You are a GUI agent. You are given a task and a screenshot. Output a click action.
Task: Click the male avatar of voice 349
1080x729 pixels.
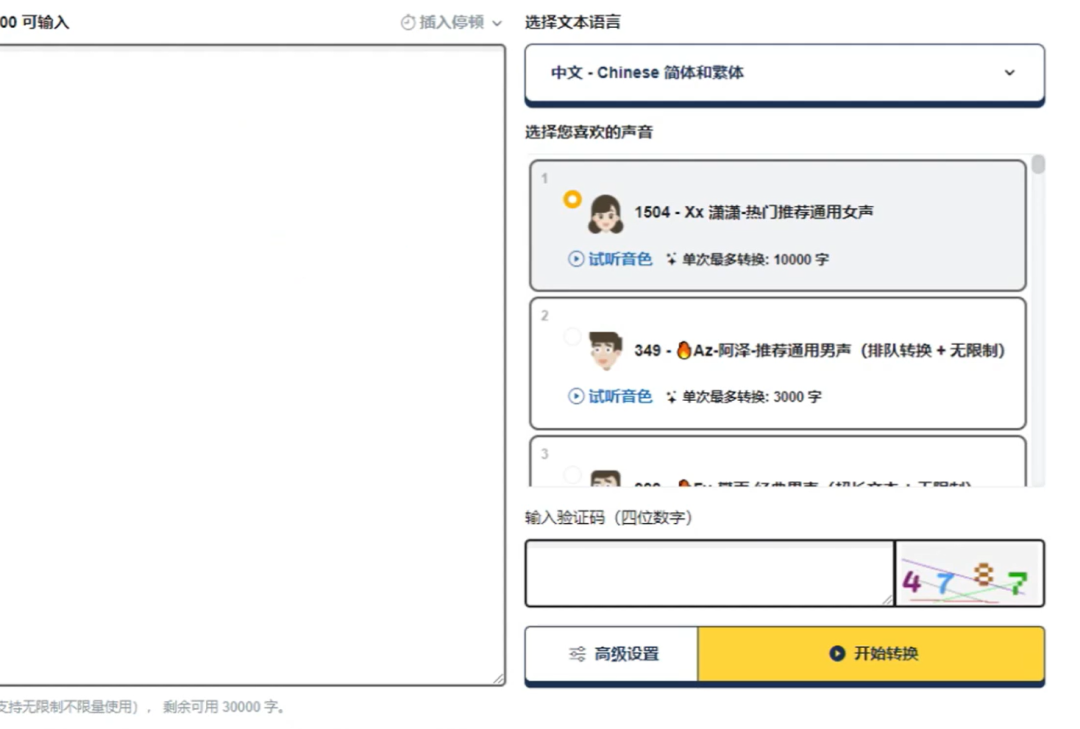pos(605,350)
